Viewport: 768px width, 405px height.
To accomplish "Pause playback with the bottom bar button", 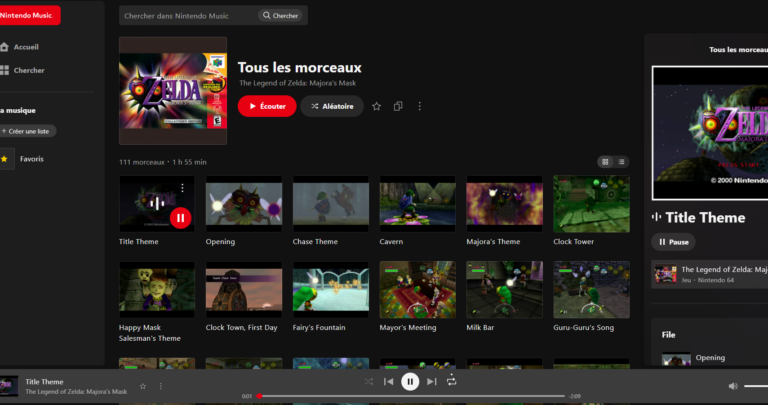I will [x=410, y=381].
